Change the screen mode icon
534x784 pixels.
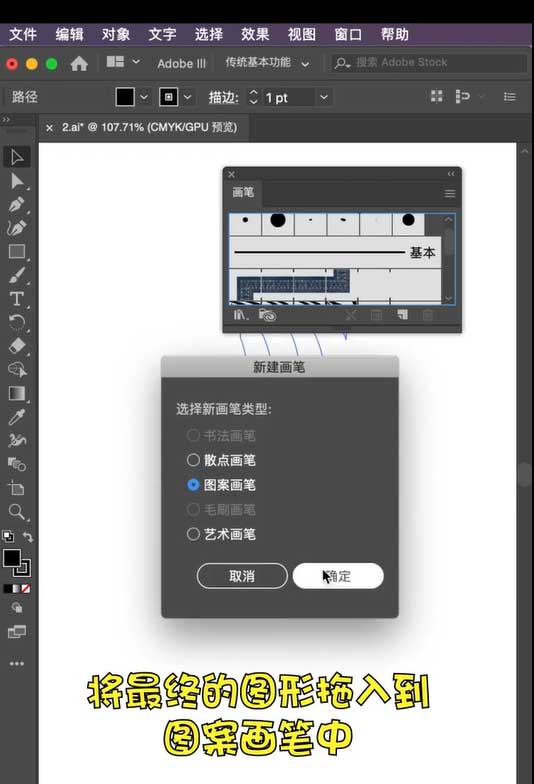click(x=17, y=632)
